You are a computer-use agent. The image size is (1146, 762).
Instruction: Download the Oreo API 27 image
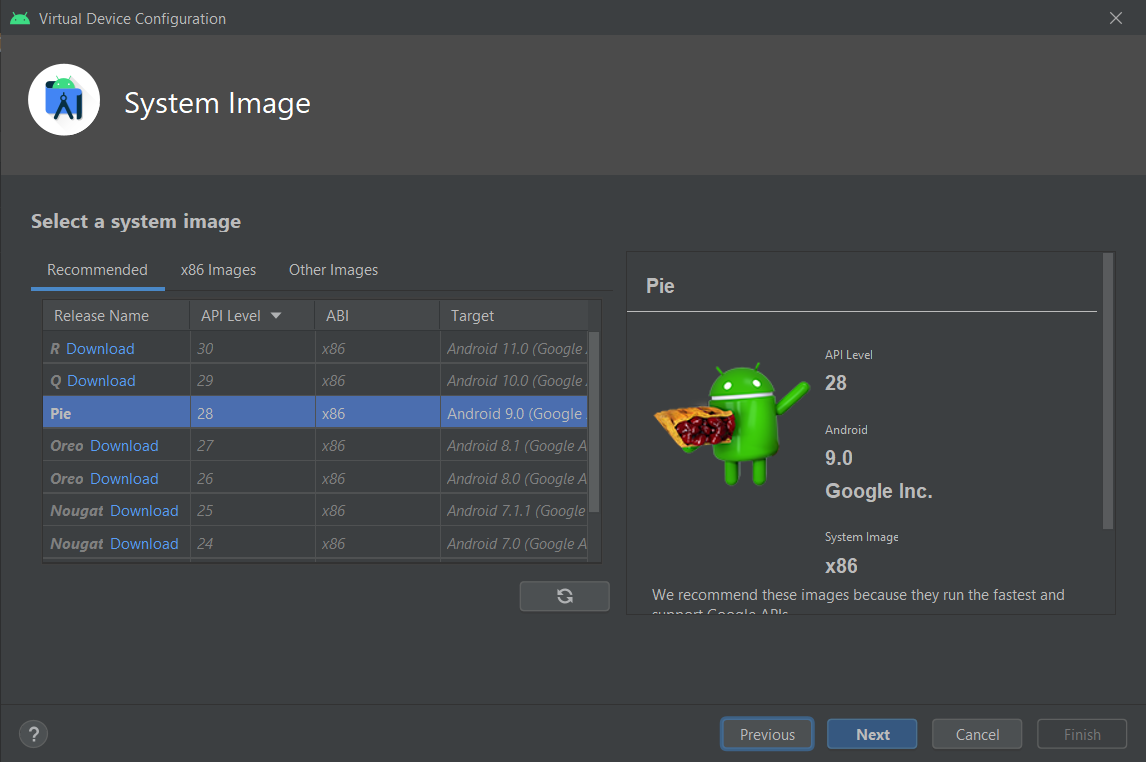pyautogui.click(x=124, y=446)
